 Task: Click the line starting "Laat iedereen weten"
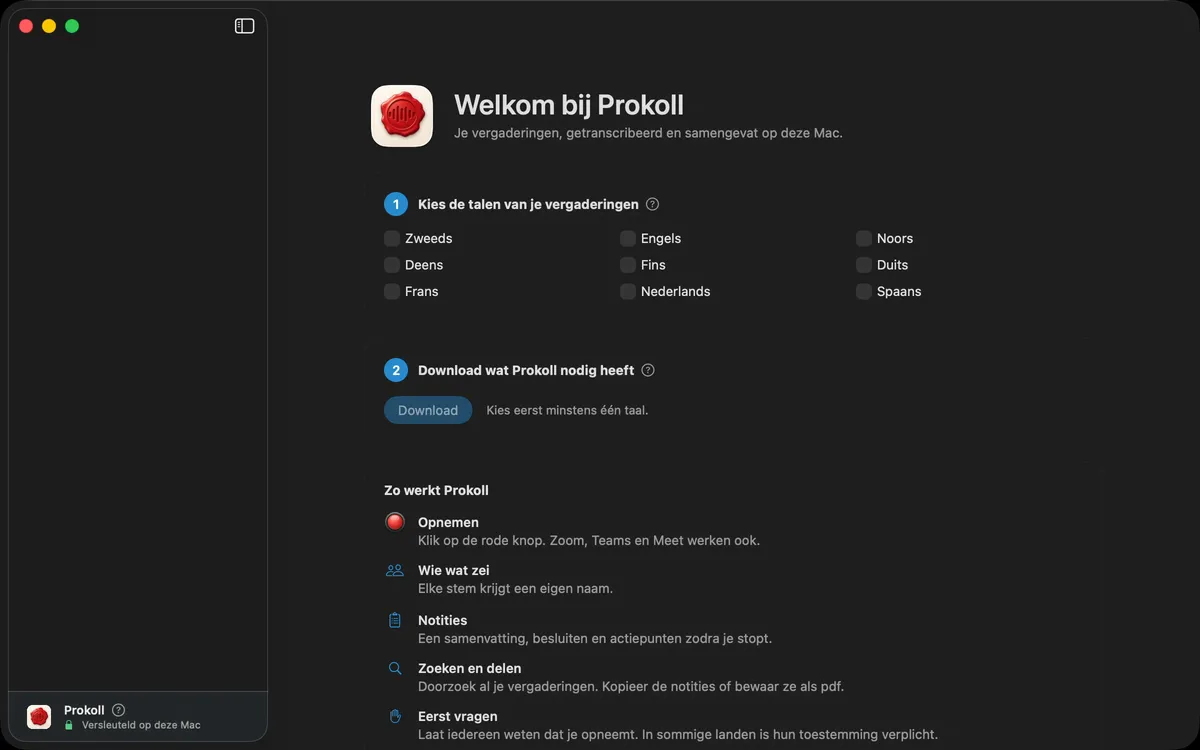coord(678,734)
